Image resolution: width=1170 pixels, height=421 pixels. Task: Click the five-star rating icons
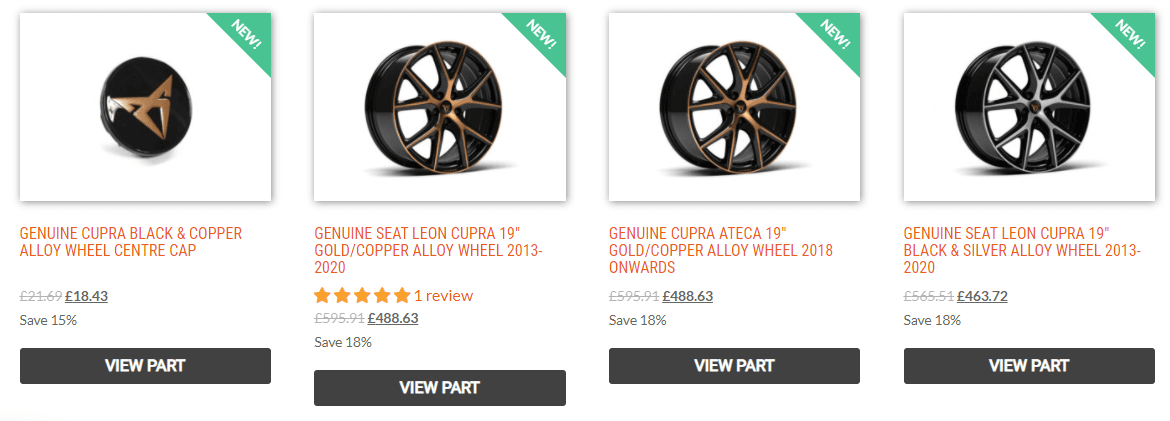coord(361,296)
